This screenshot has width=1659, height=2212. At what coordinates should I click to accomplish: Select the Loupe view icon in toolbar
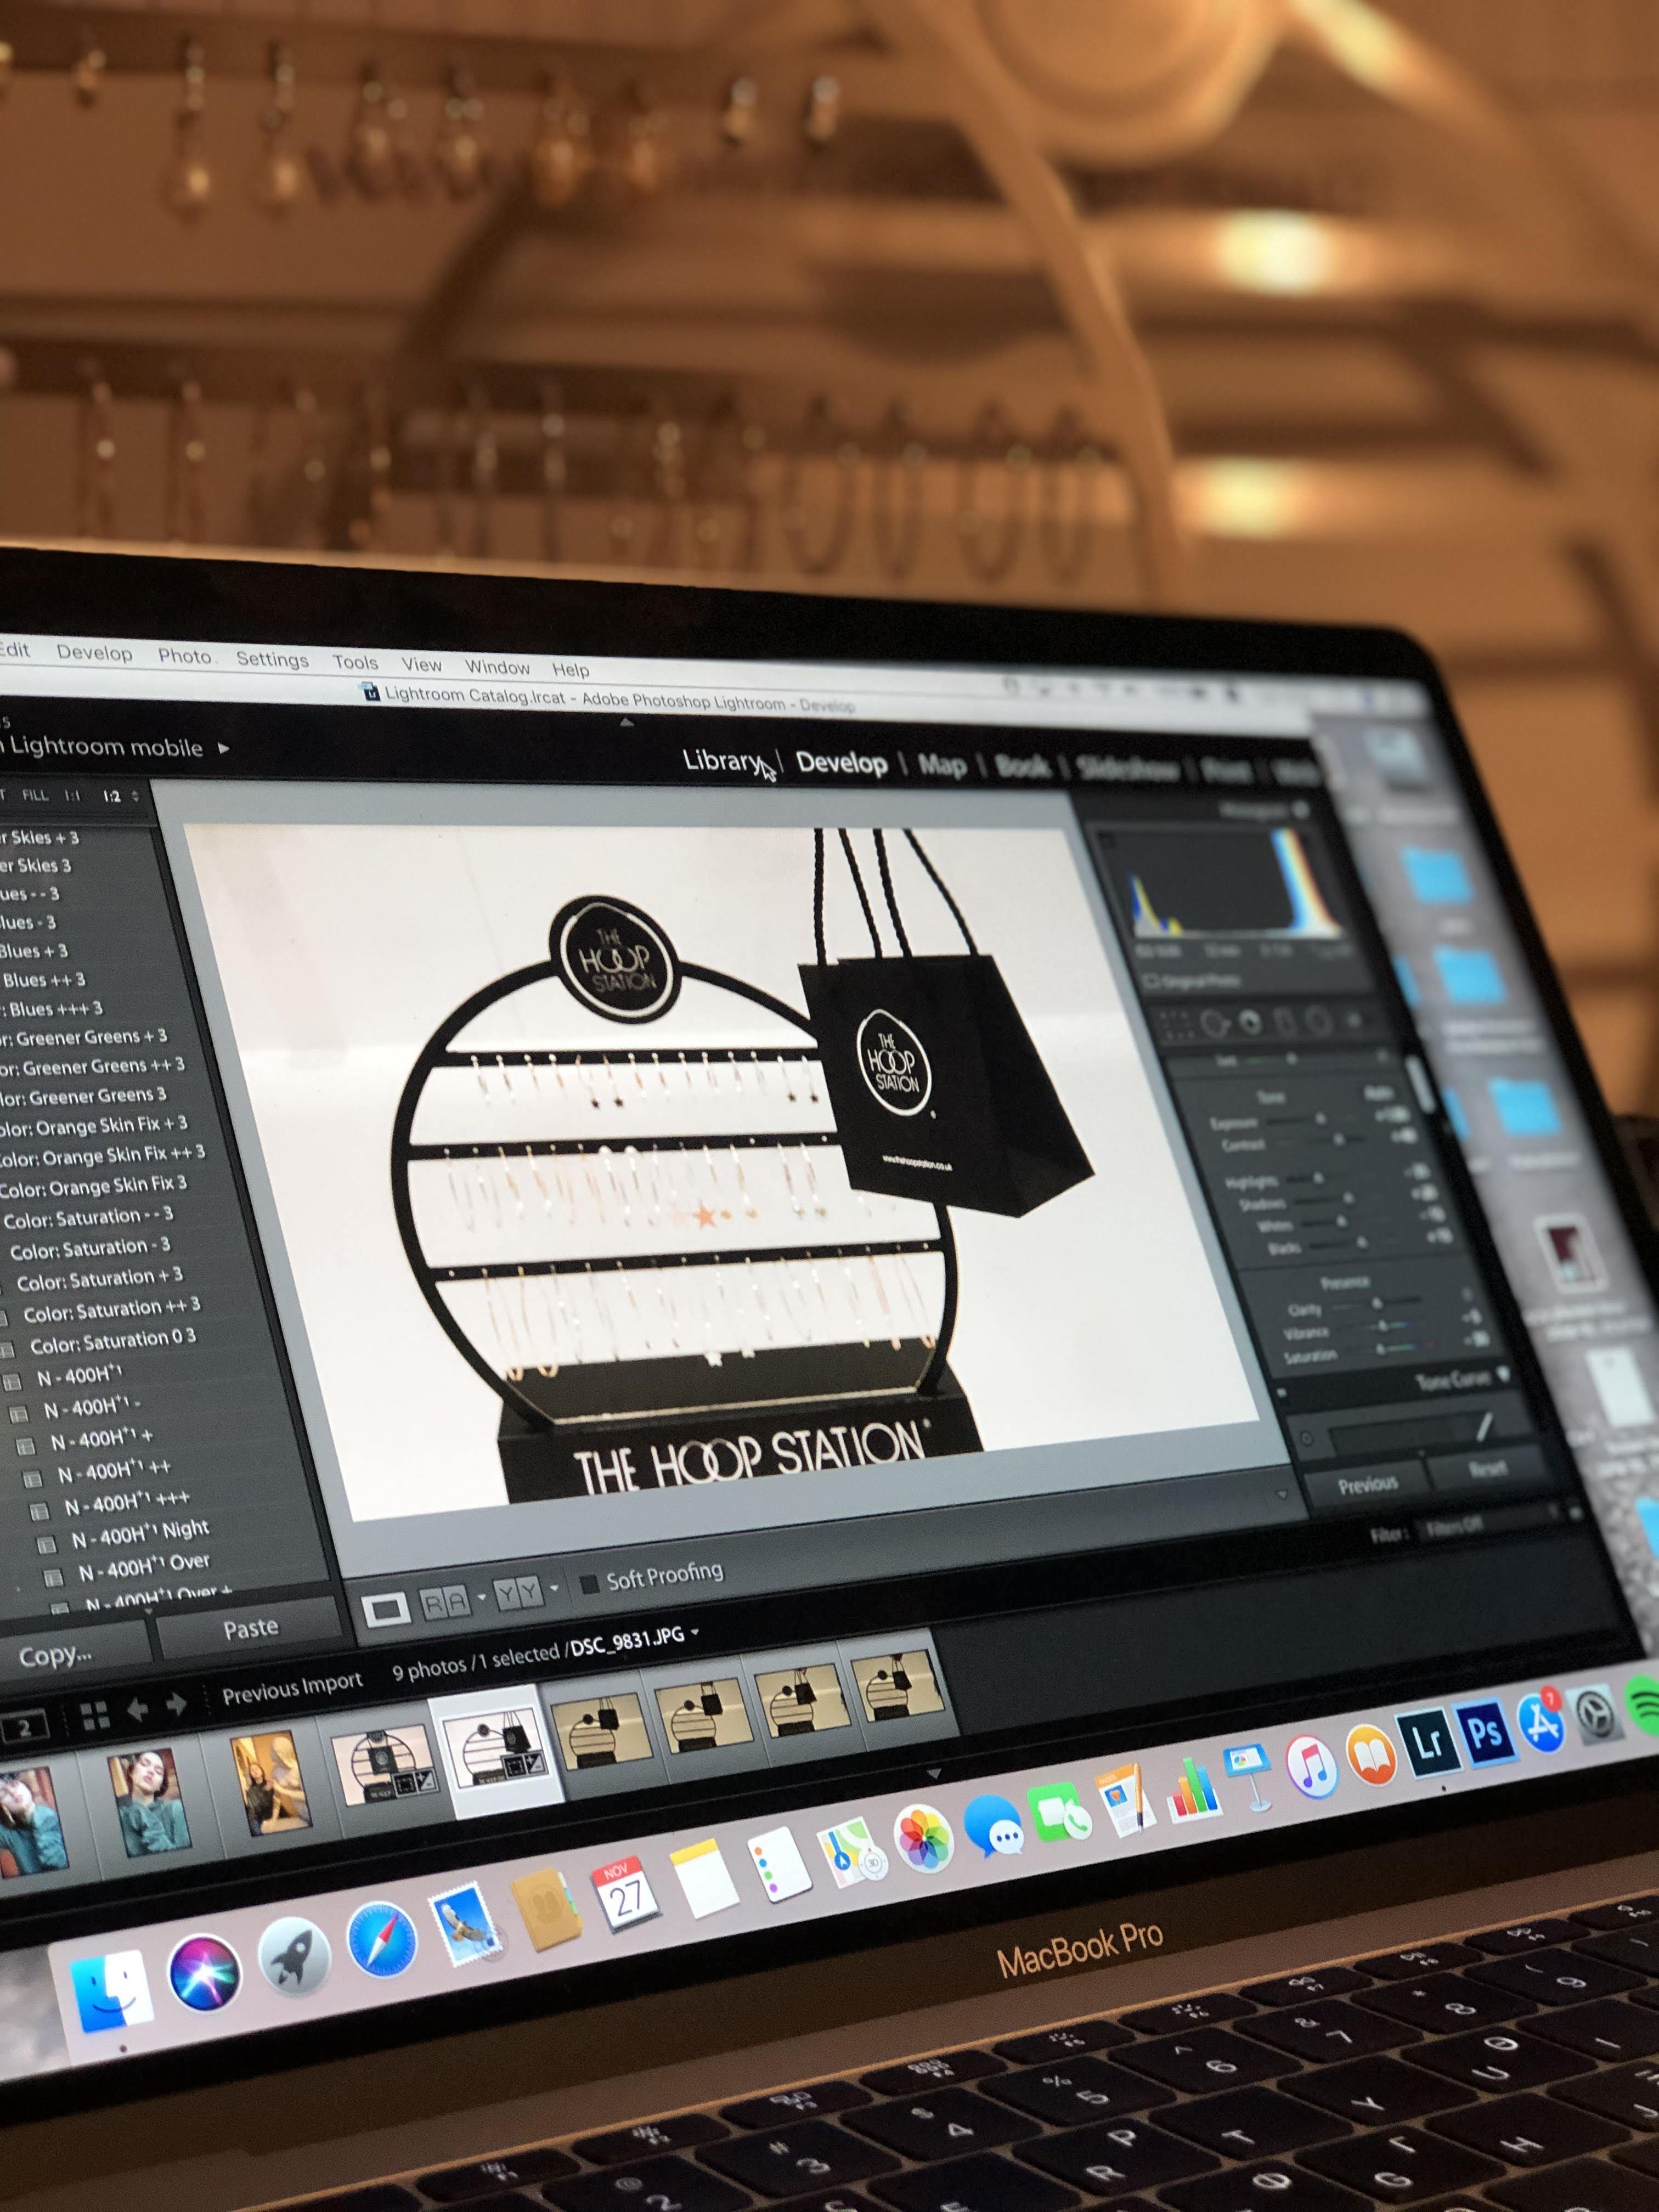pyautogui.click(x=386, y=1609)
